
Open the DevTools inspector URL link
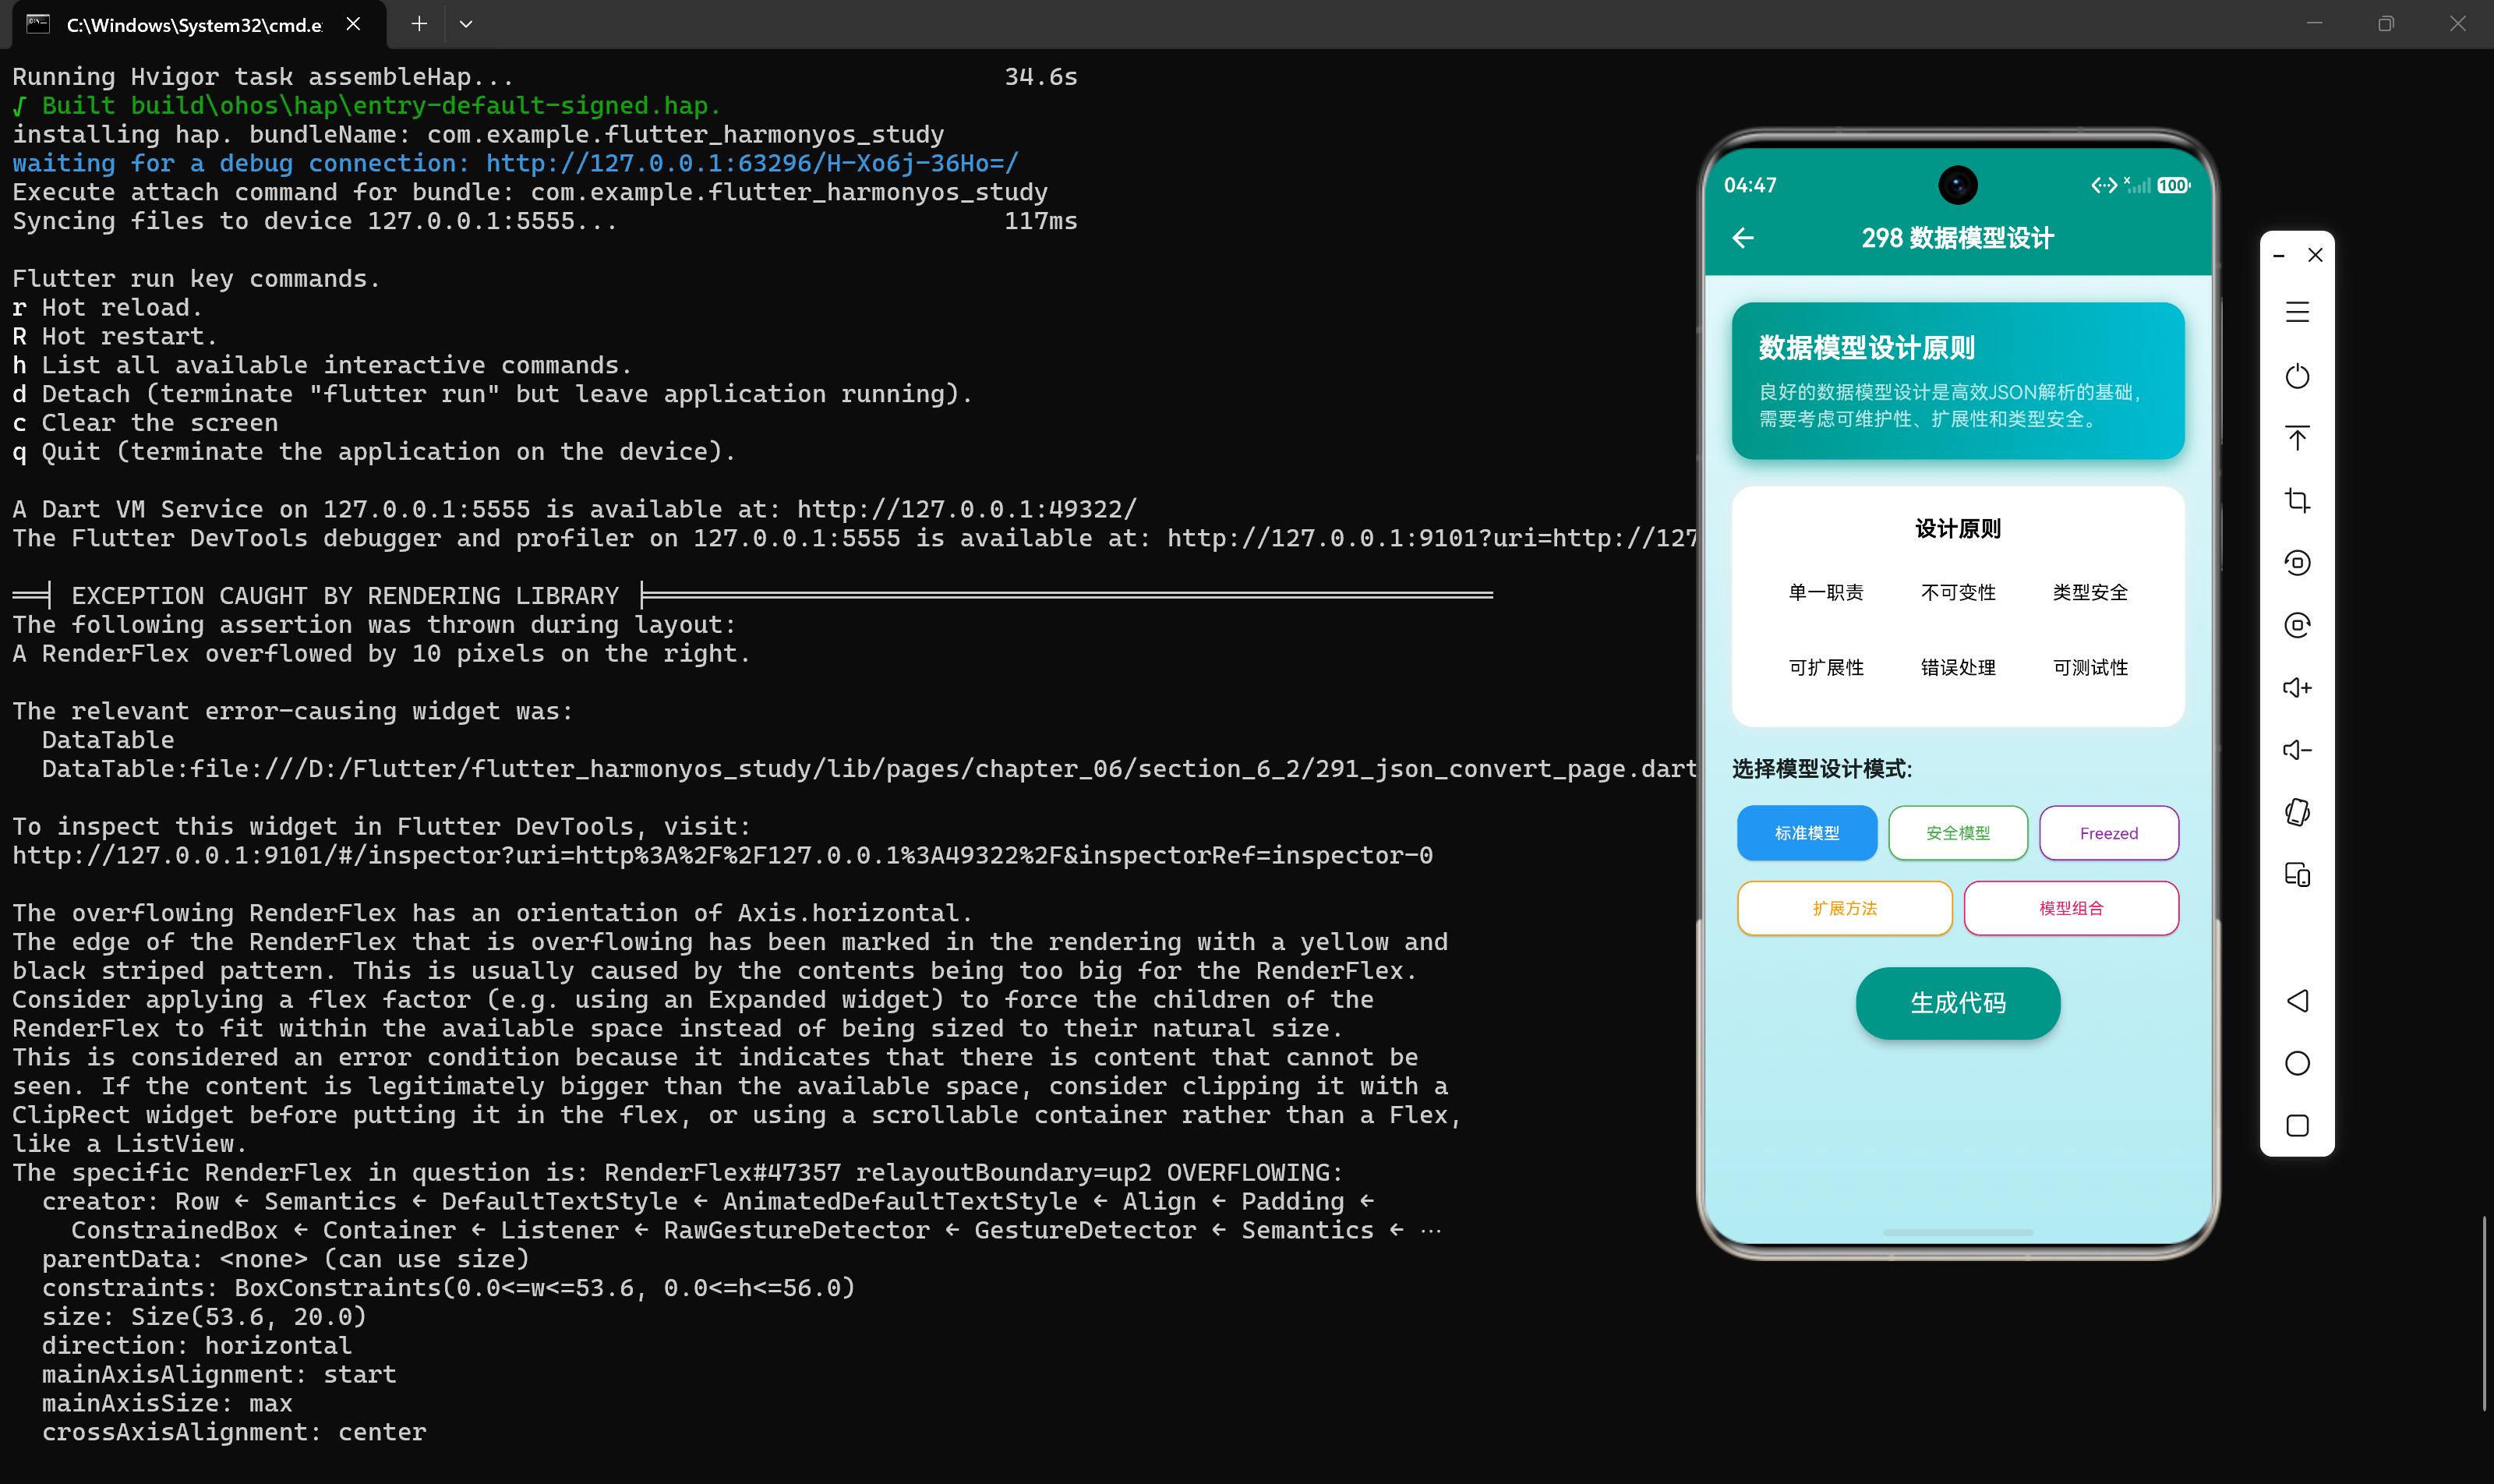(x=722, y=855)
